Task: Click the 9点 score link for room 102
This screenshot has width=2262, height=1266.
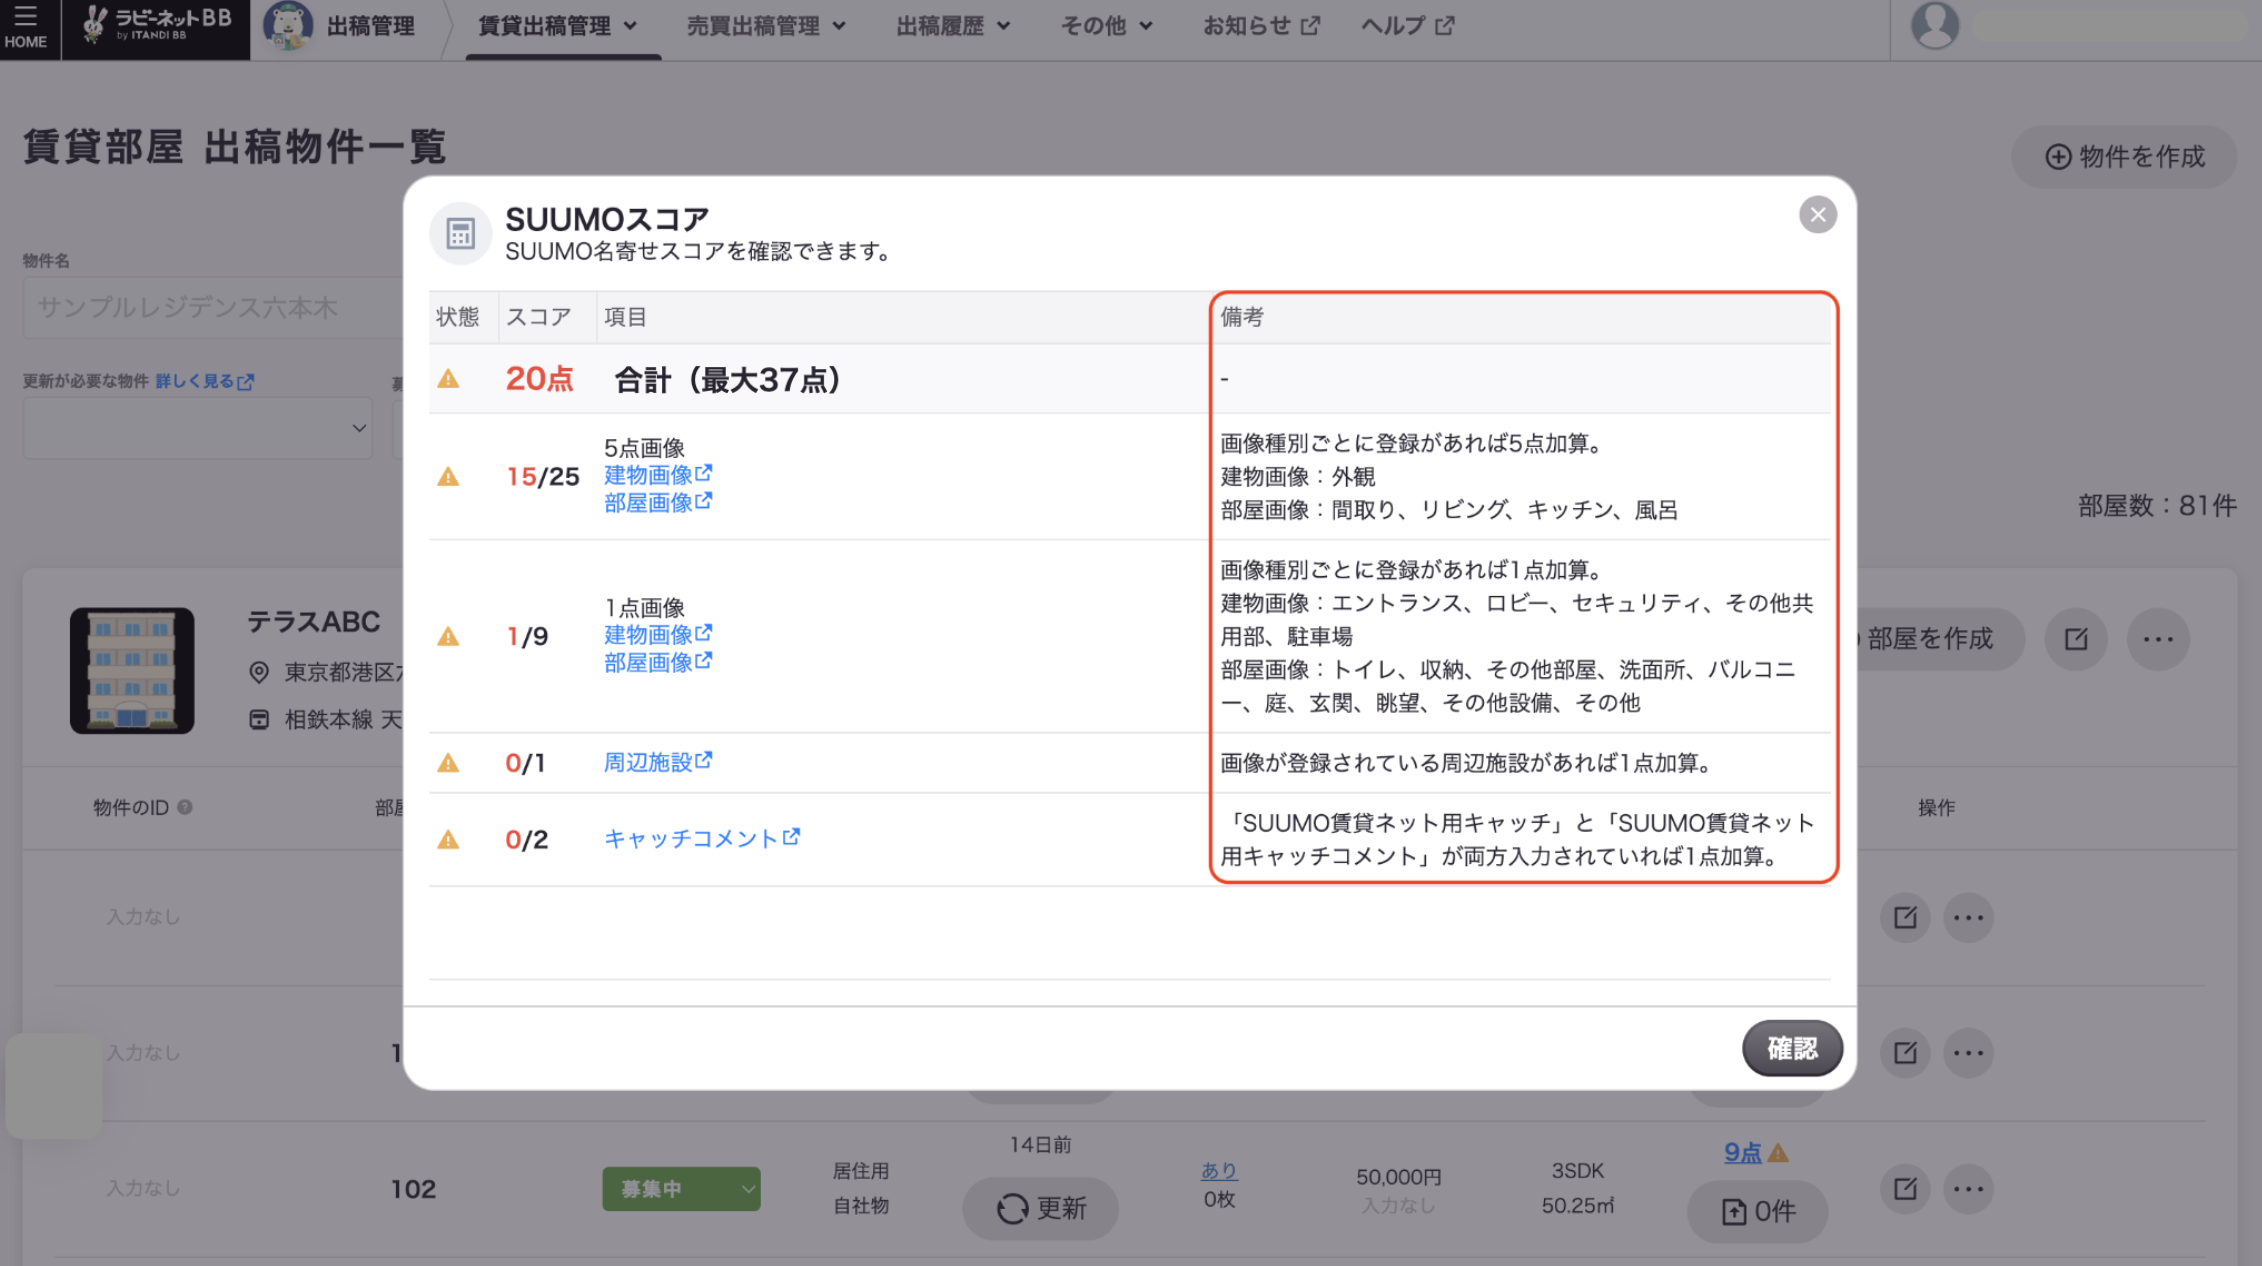Action: tap(1742, 1153)
